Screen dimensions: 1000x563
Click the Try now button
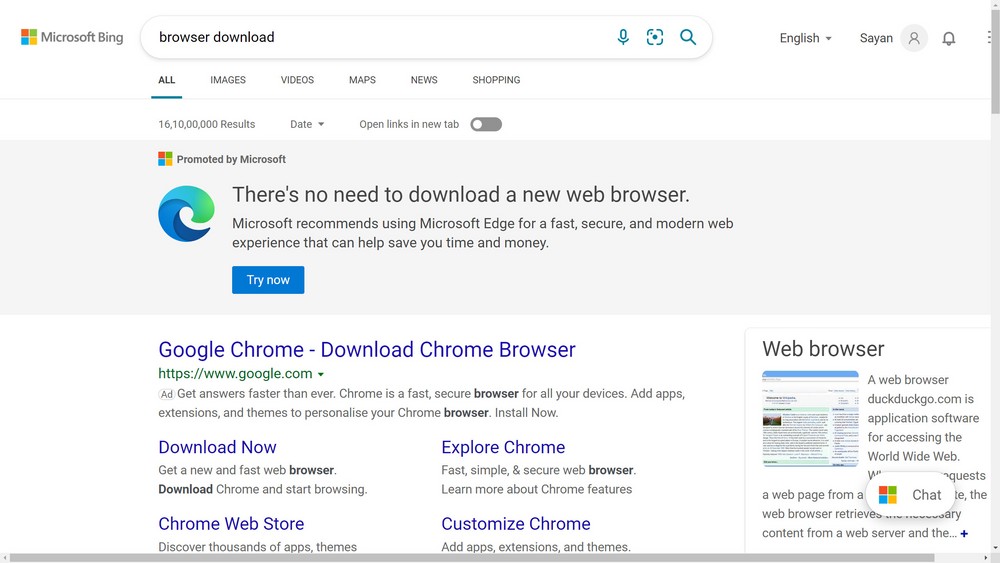pos(268,280)
